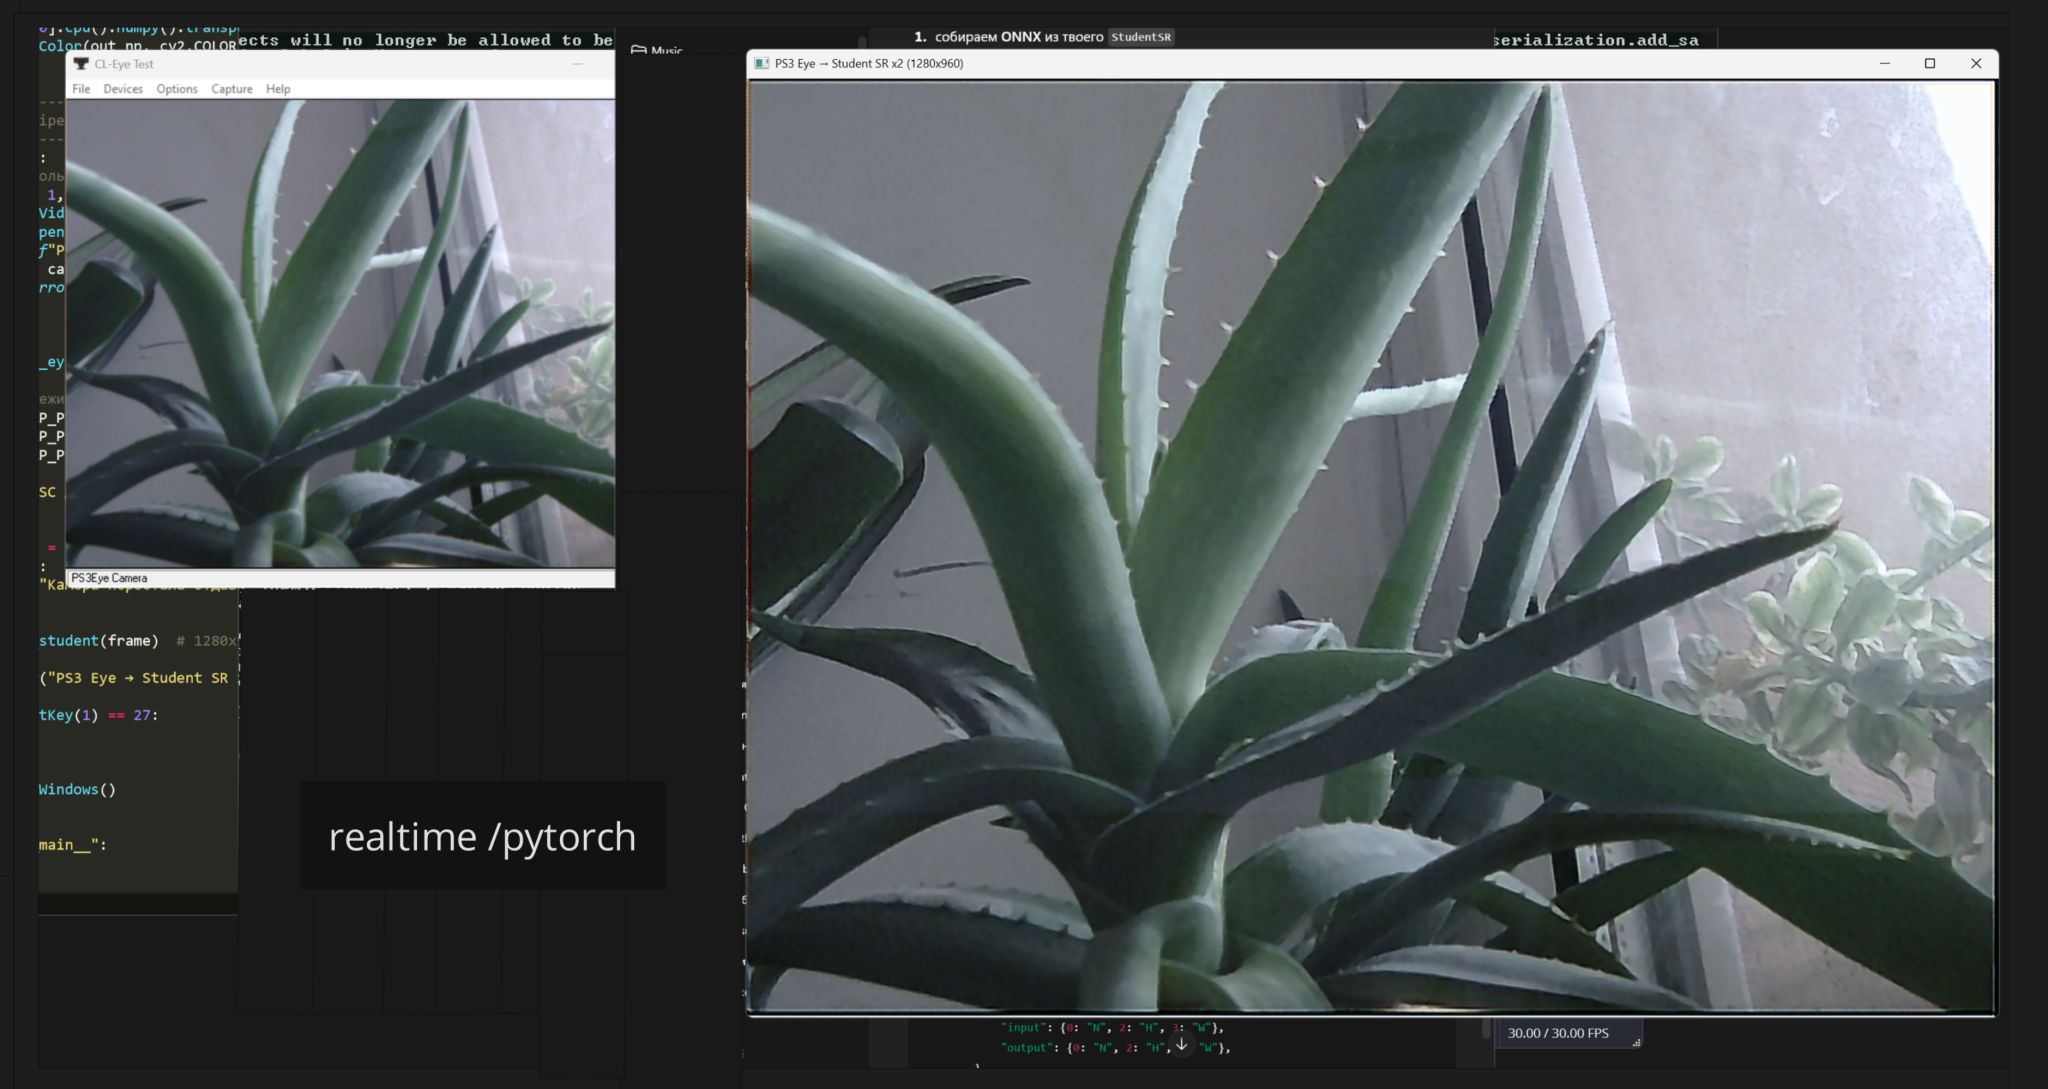
Task: Click the folder icon left of Music label
Action: pos(640,48)
